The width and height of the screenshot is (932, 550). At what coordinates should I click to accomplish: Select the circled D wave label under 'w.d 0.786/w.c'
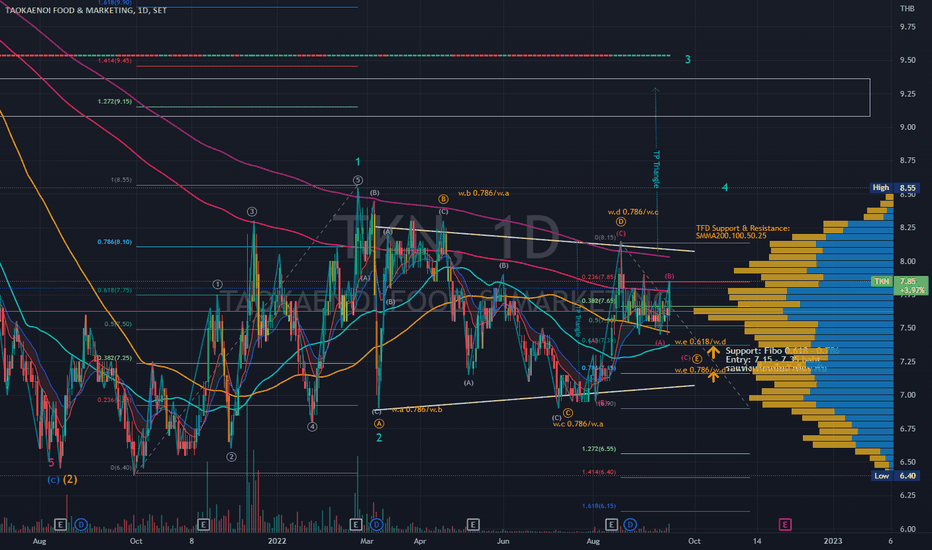[x=621, y=222]
